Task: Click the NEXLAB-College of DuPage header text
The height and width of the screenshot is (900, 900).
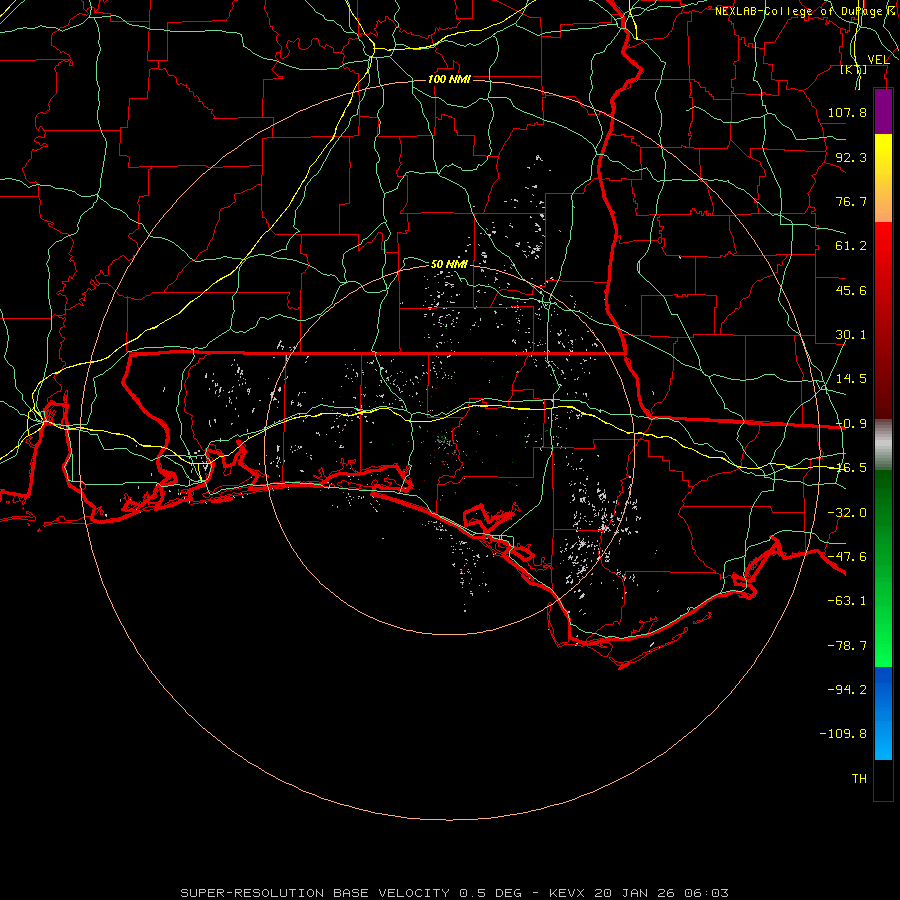Action: pos(798,11)
